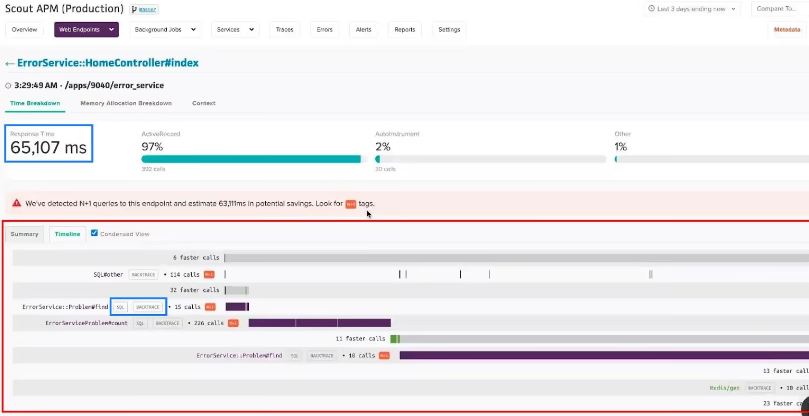Click the 'SQL#other' row label
This screenshot has width=809, height=416.
[x=108, y=275]
